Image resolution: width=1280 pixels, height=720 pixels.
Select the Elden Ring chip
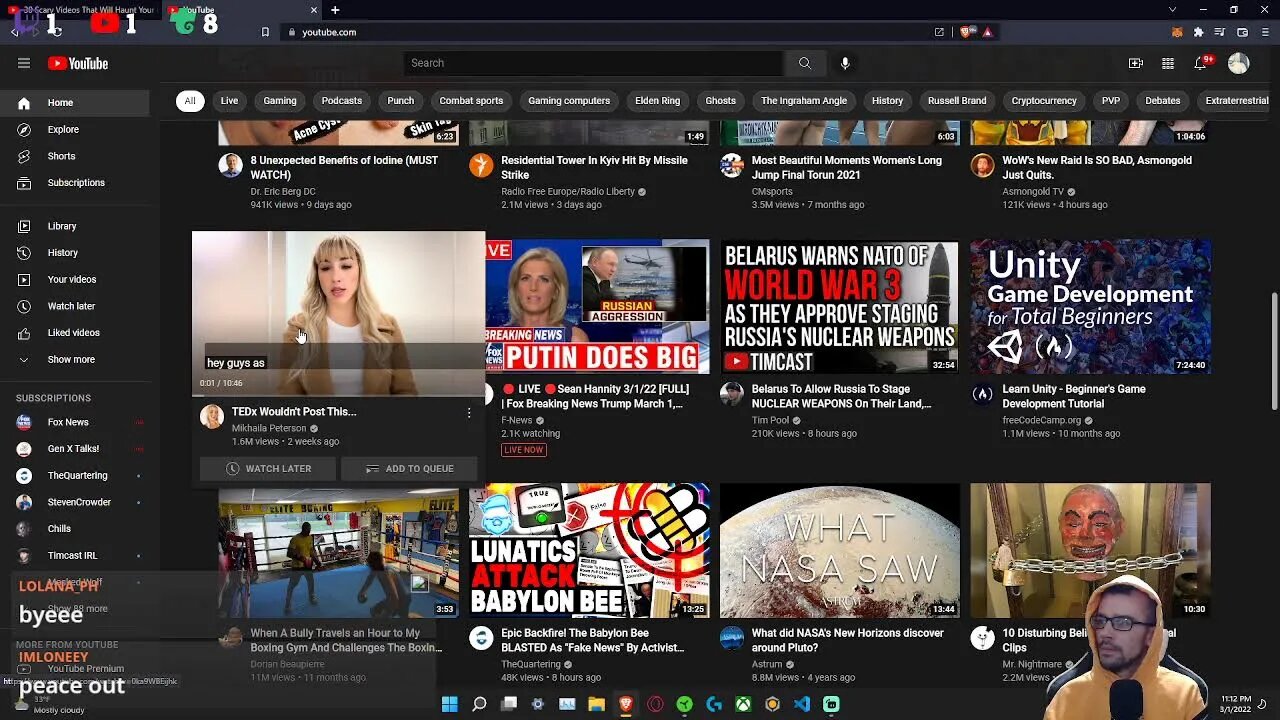tap(657, 101)
